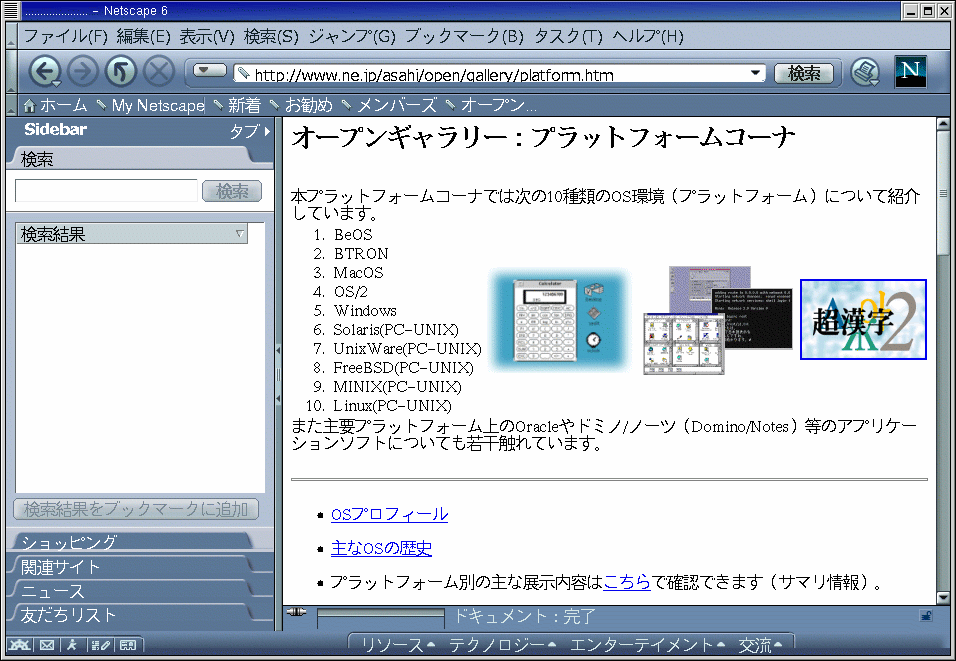Viewport: 956px width, 661px height.
Task: Open the dropdown button left of URL field
Action: pos(210,71)
